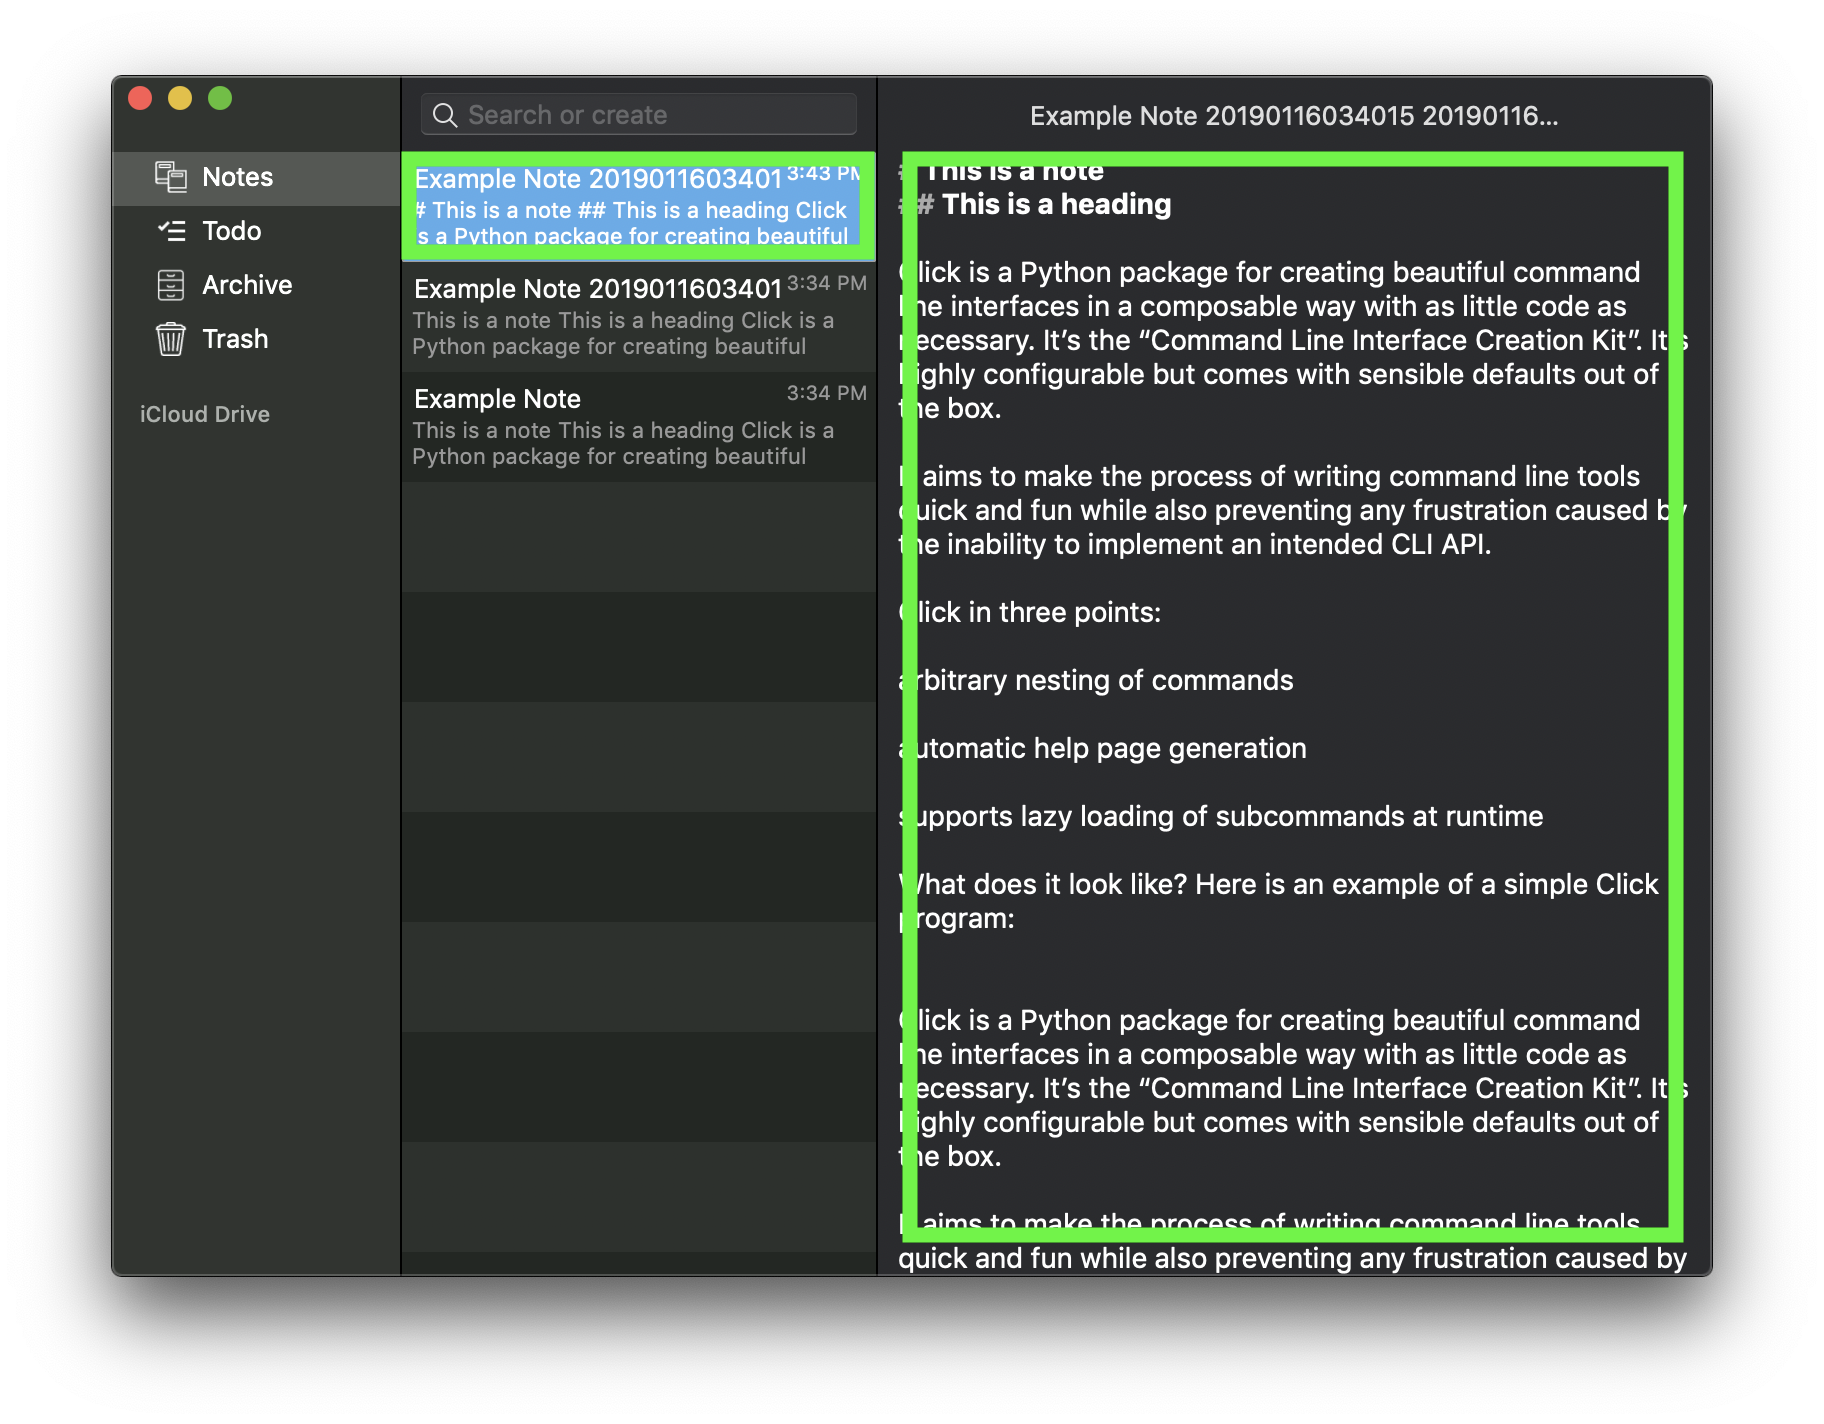Open the Trash via its bin icon
The height and width of the screenshot is (1424, 1824).
(171, 339)
